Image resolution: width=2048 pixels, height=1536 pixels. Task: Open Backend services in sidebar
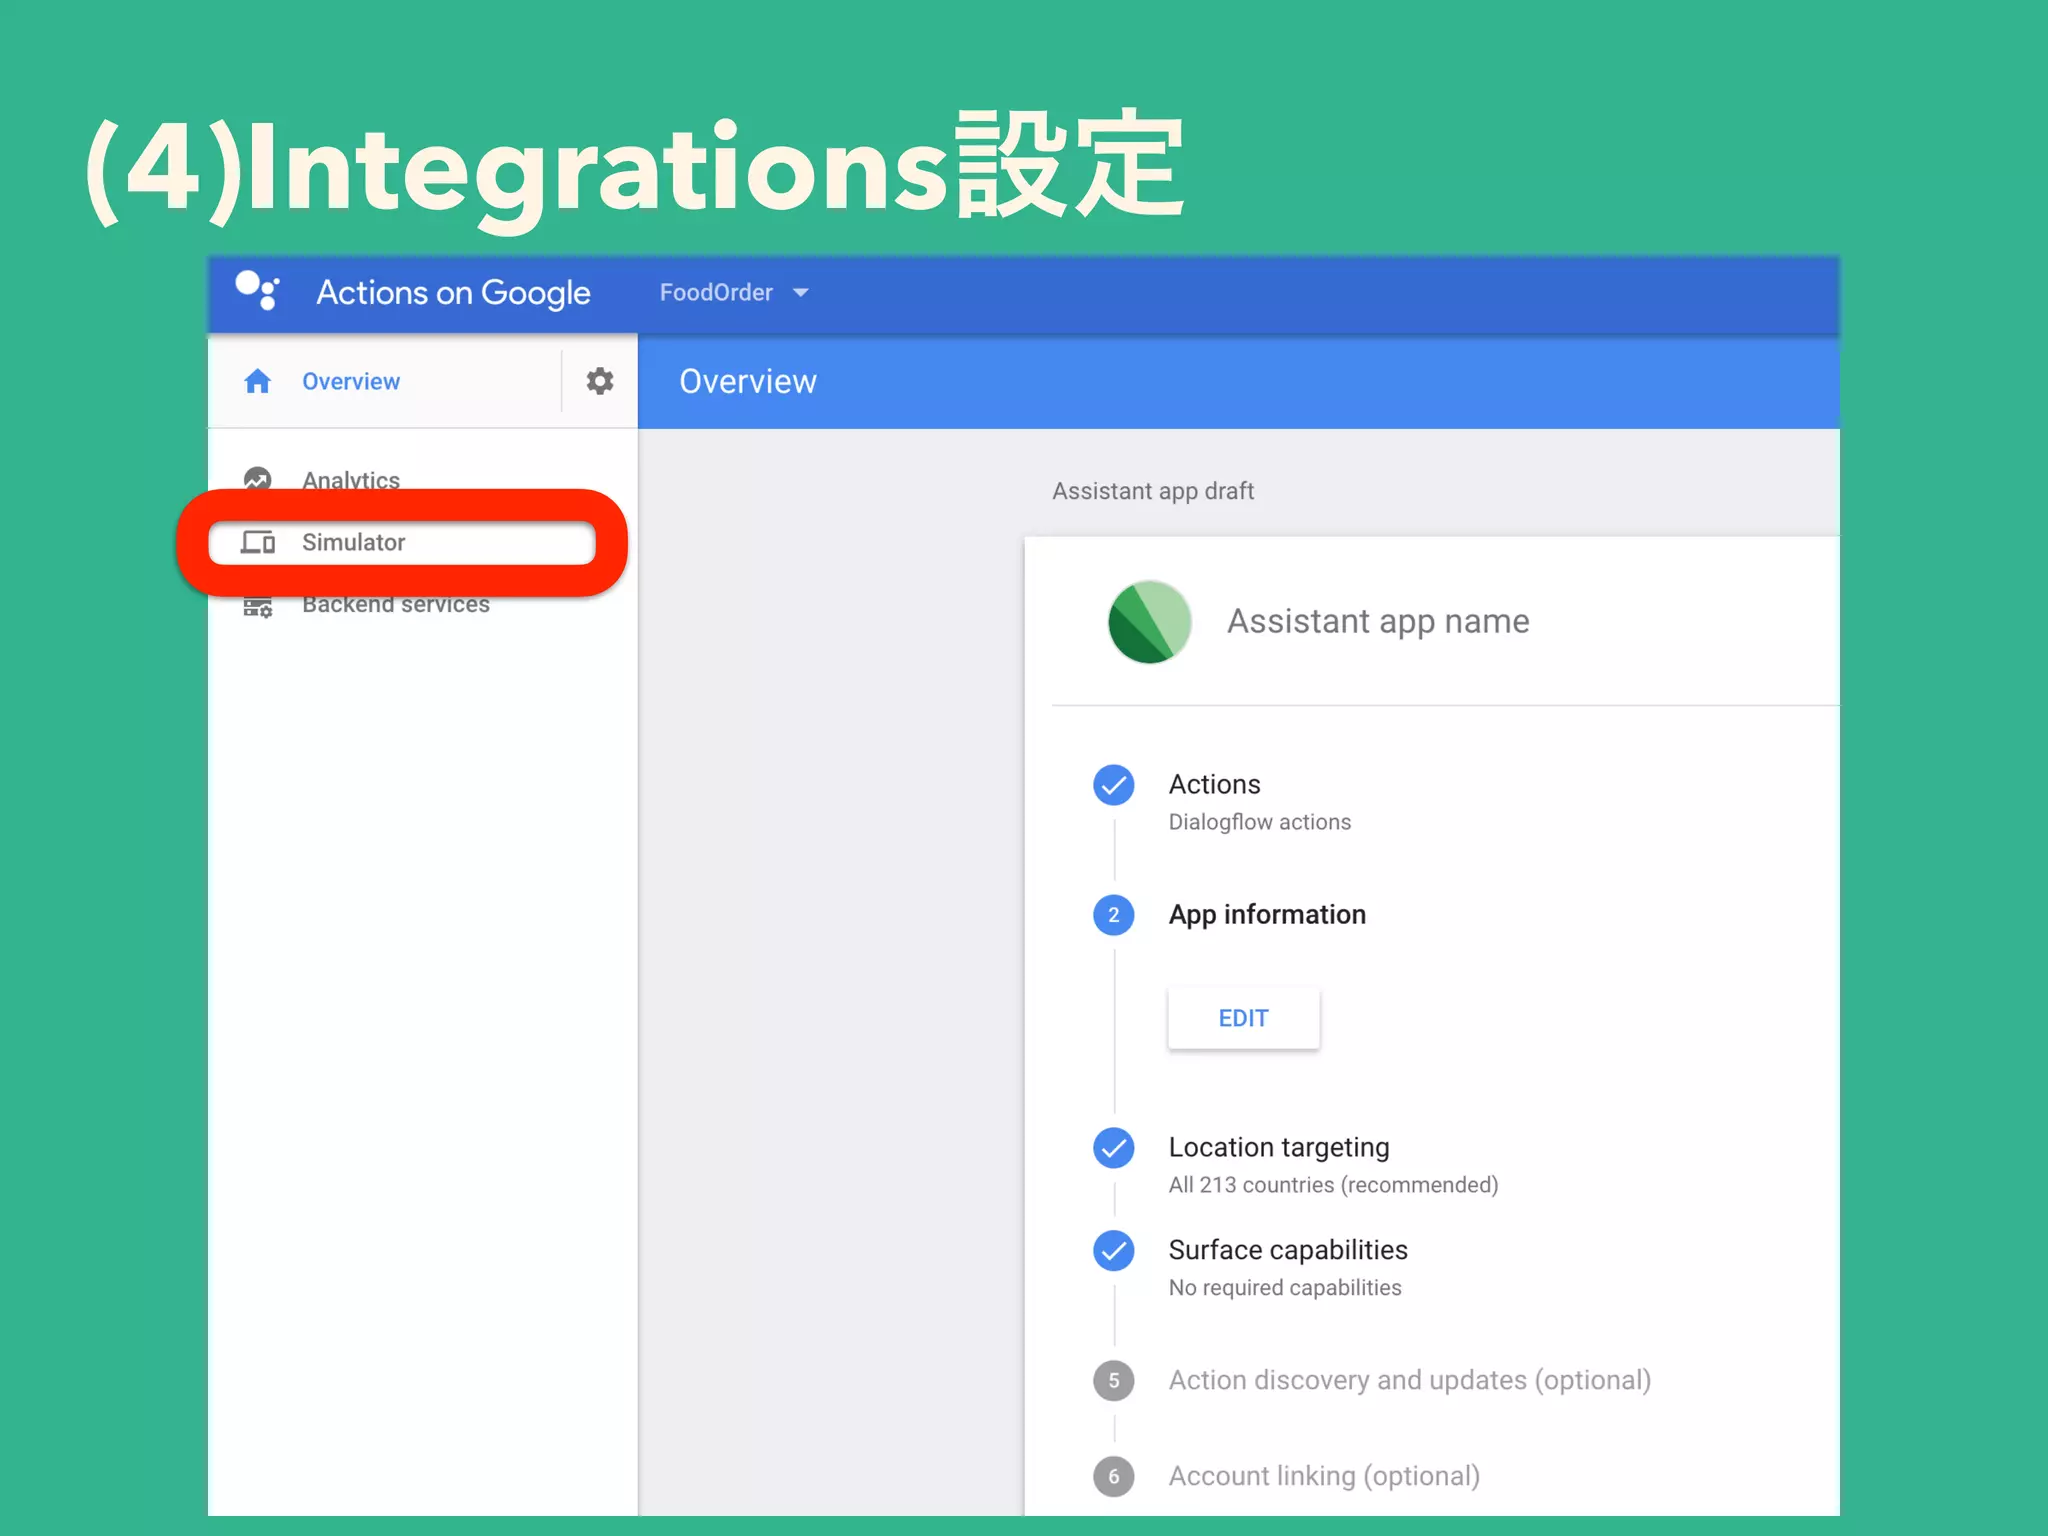coord(396,604)
